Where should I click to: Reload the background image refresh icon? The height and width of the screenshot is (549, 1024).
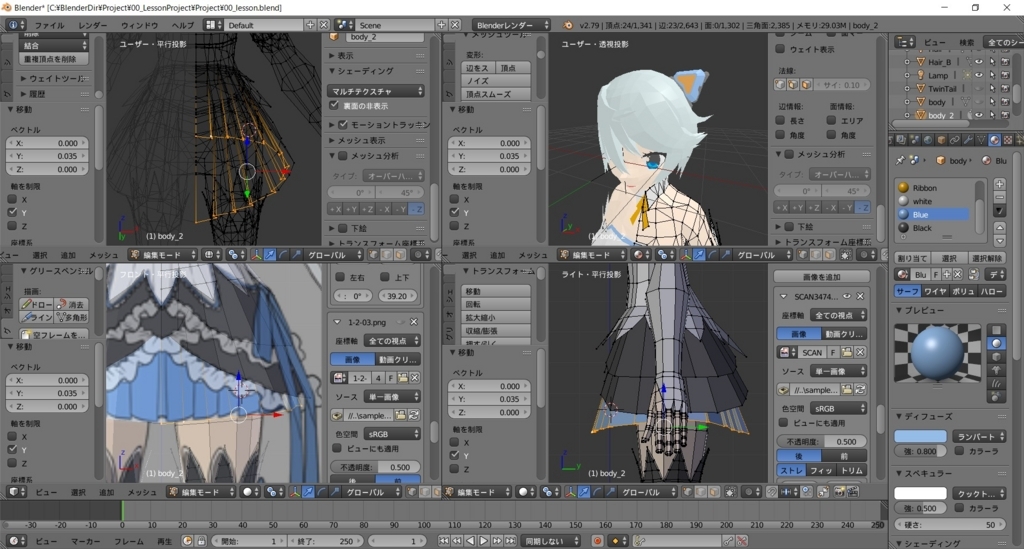[x=860, y=389]
